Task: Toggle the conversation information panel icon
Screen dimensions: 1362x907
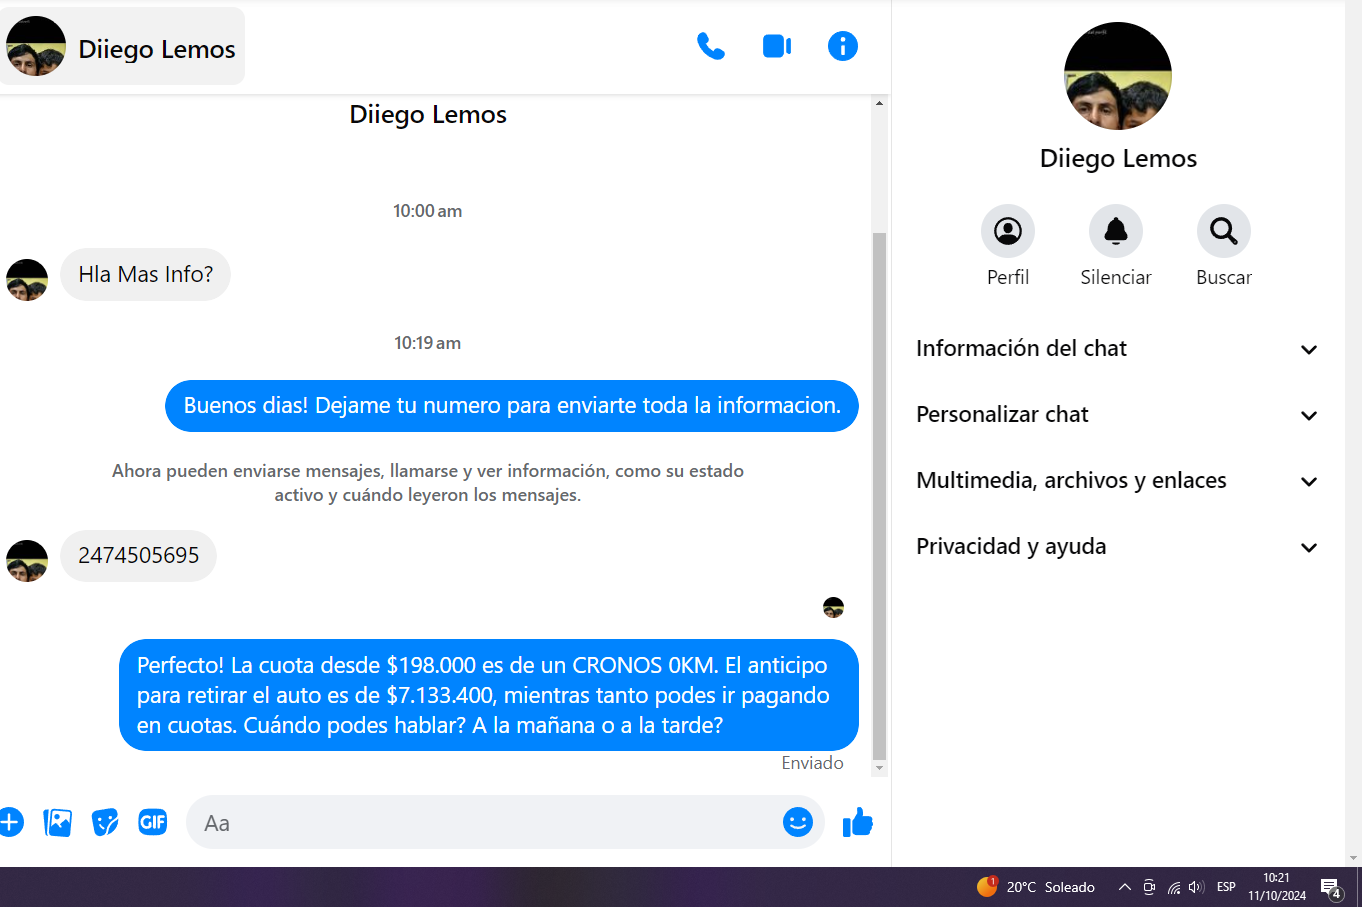Action: [x=843, y=46]
